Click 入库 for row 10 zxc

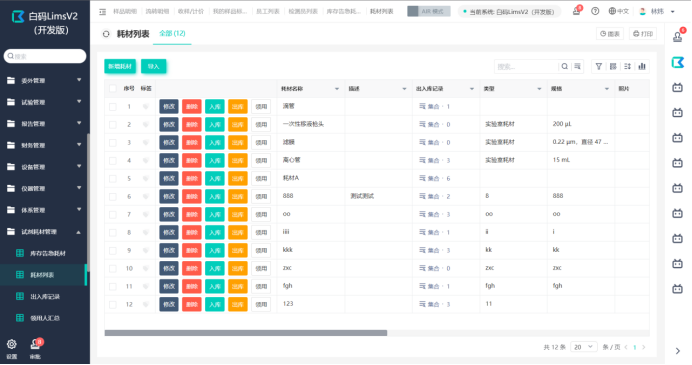214,268
